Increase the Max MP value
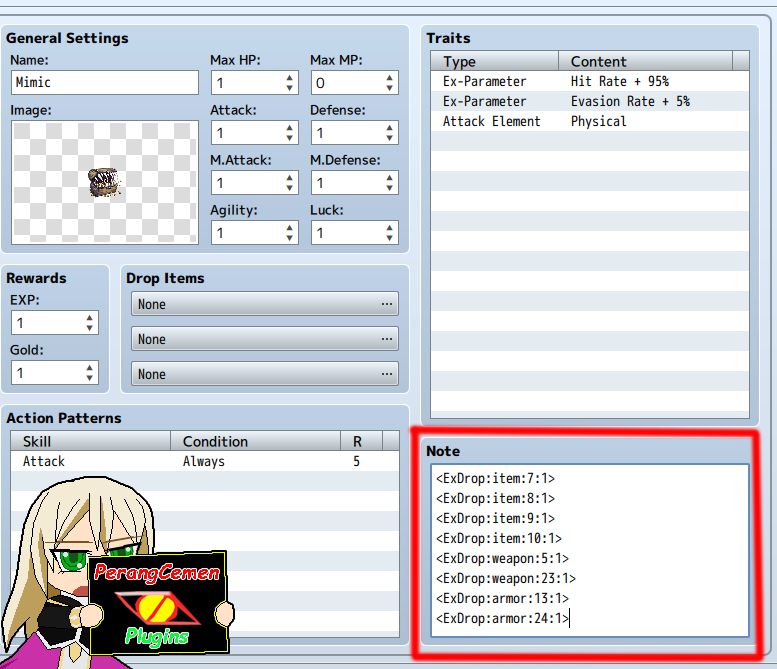The image size is (777, 669). tap(389, 78)
